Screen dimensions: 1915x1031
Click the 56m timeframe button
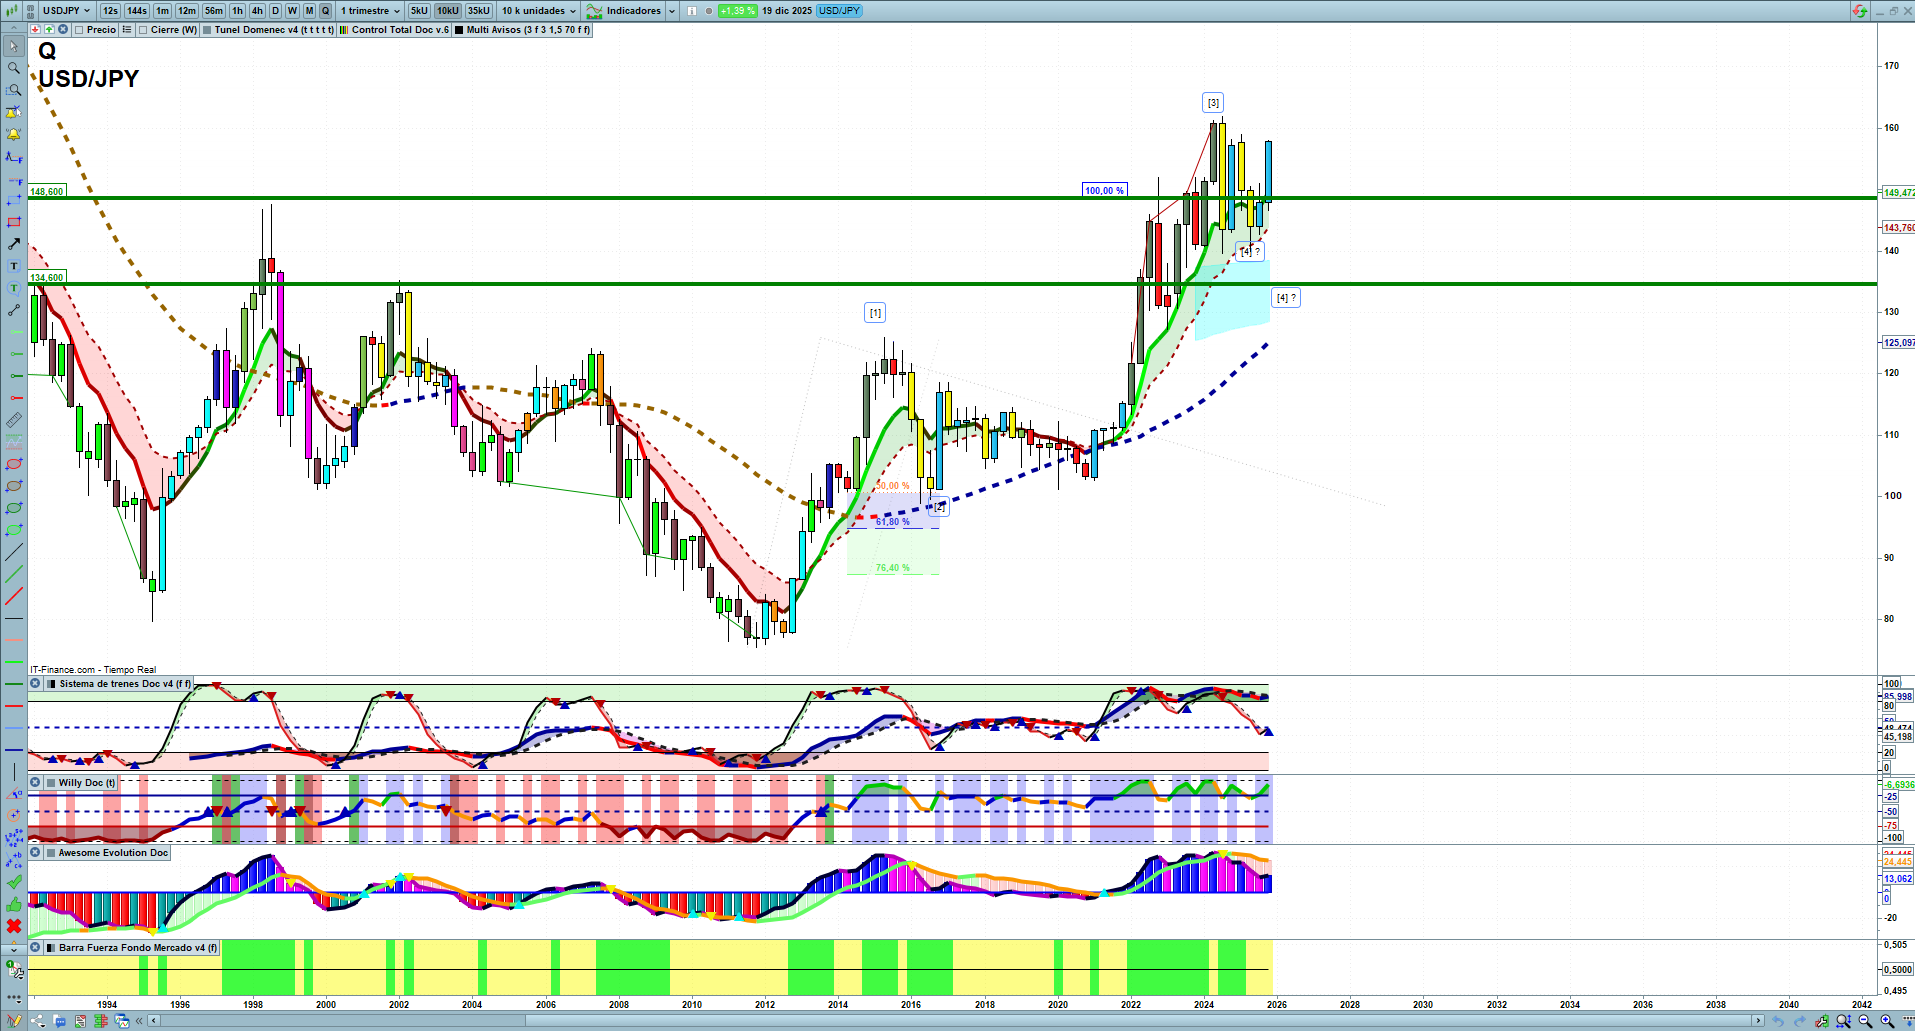tap(214, 11)
